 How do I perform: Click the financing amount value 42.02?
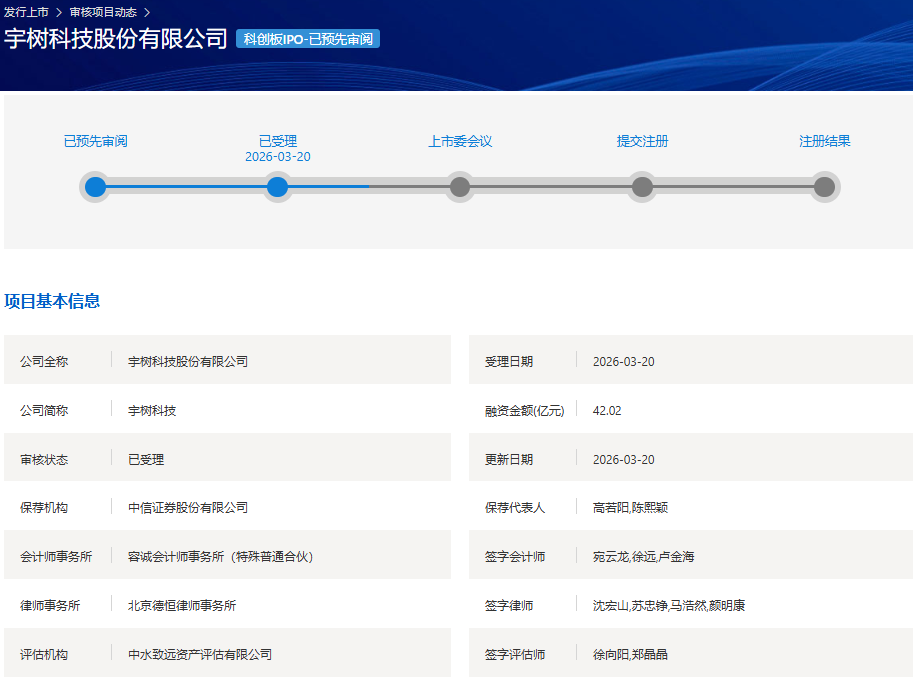607,410
